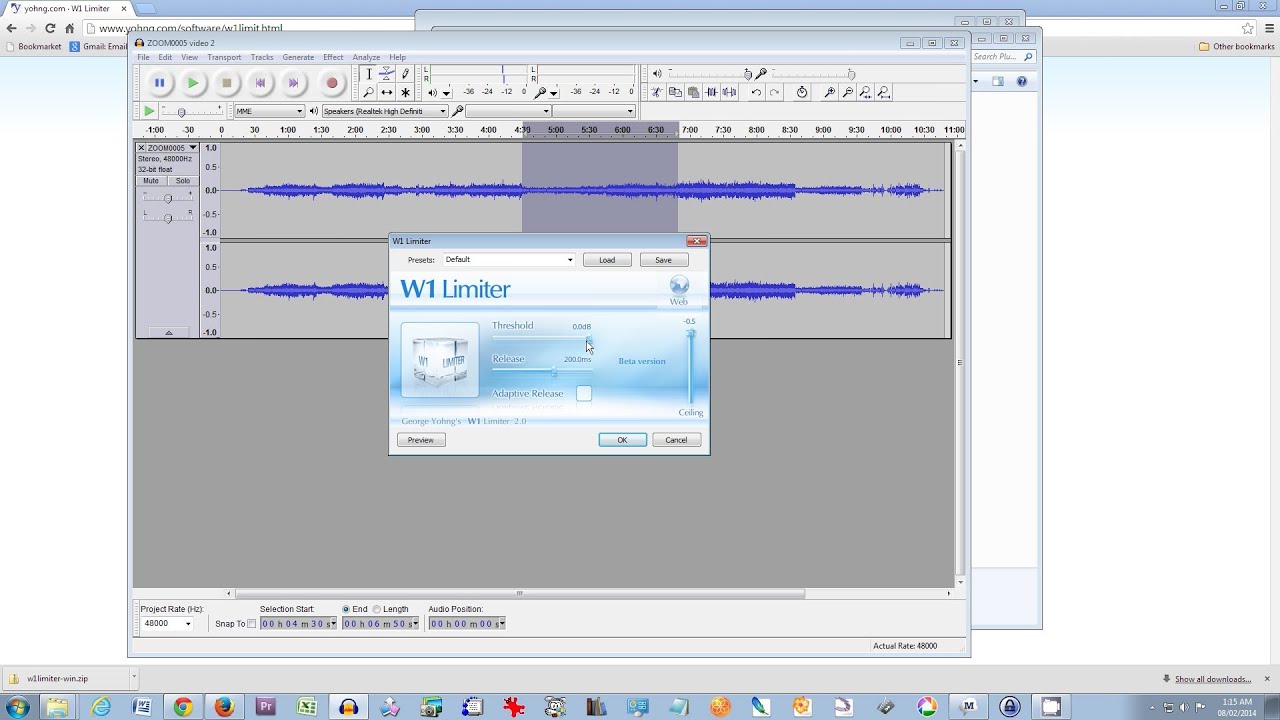The image size is (1280, 720).
Task: Stop playback with the Stop button
Action: (227, 83)
